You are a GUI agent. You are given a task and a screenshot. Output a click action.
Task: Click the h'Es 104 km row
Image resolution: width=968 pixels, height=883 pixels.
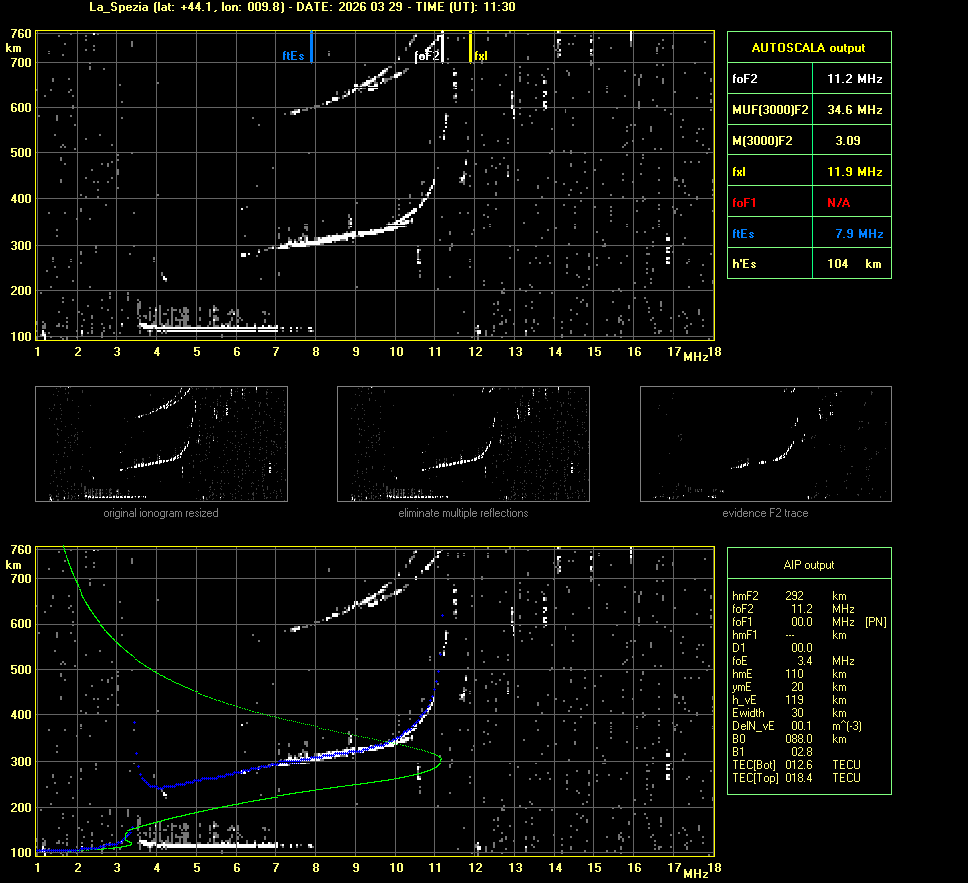pyautogui.click(x=808, y=264)
